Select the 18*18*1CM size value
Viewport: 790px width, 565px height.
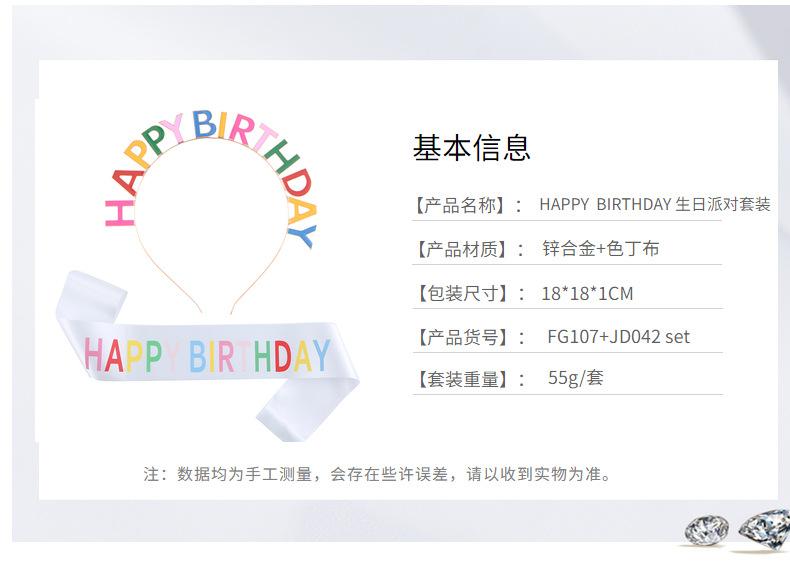(x=587, y=293)
